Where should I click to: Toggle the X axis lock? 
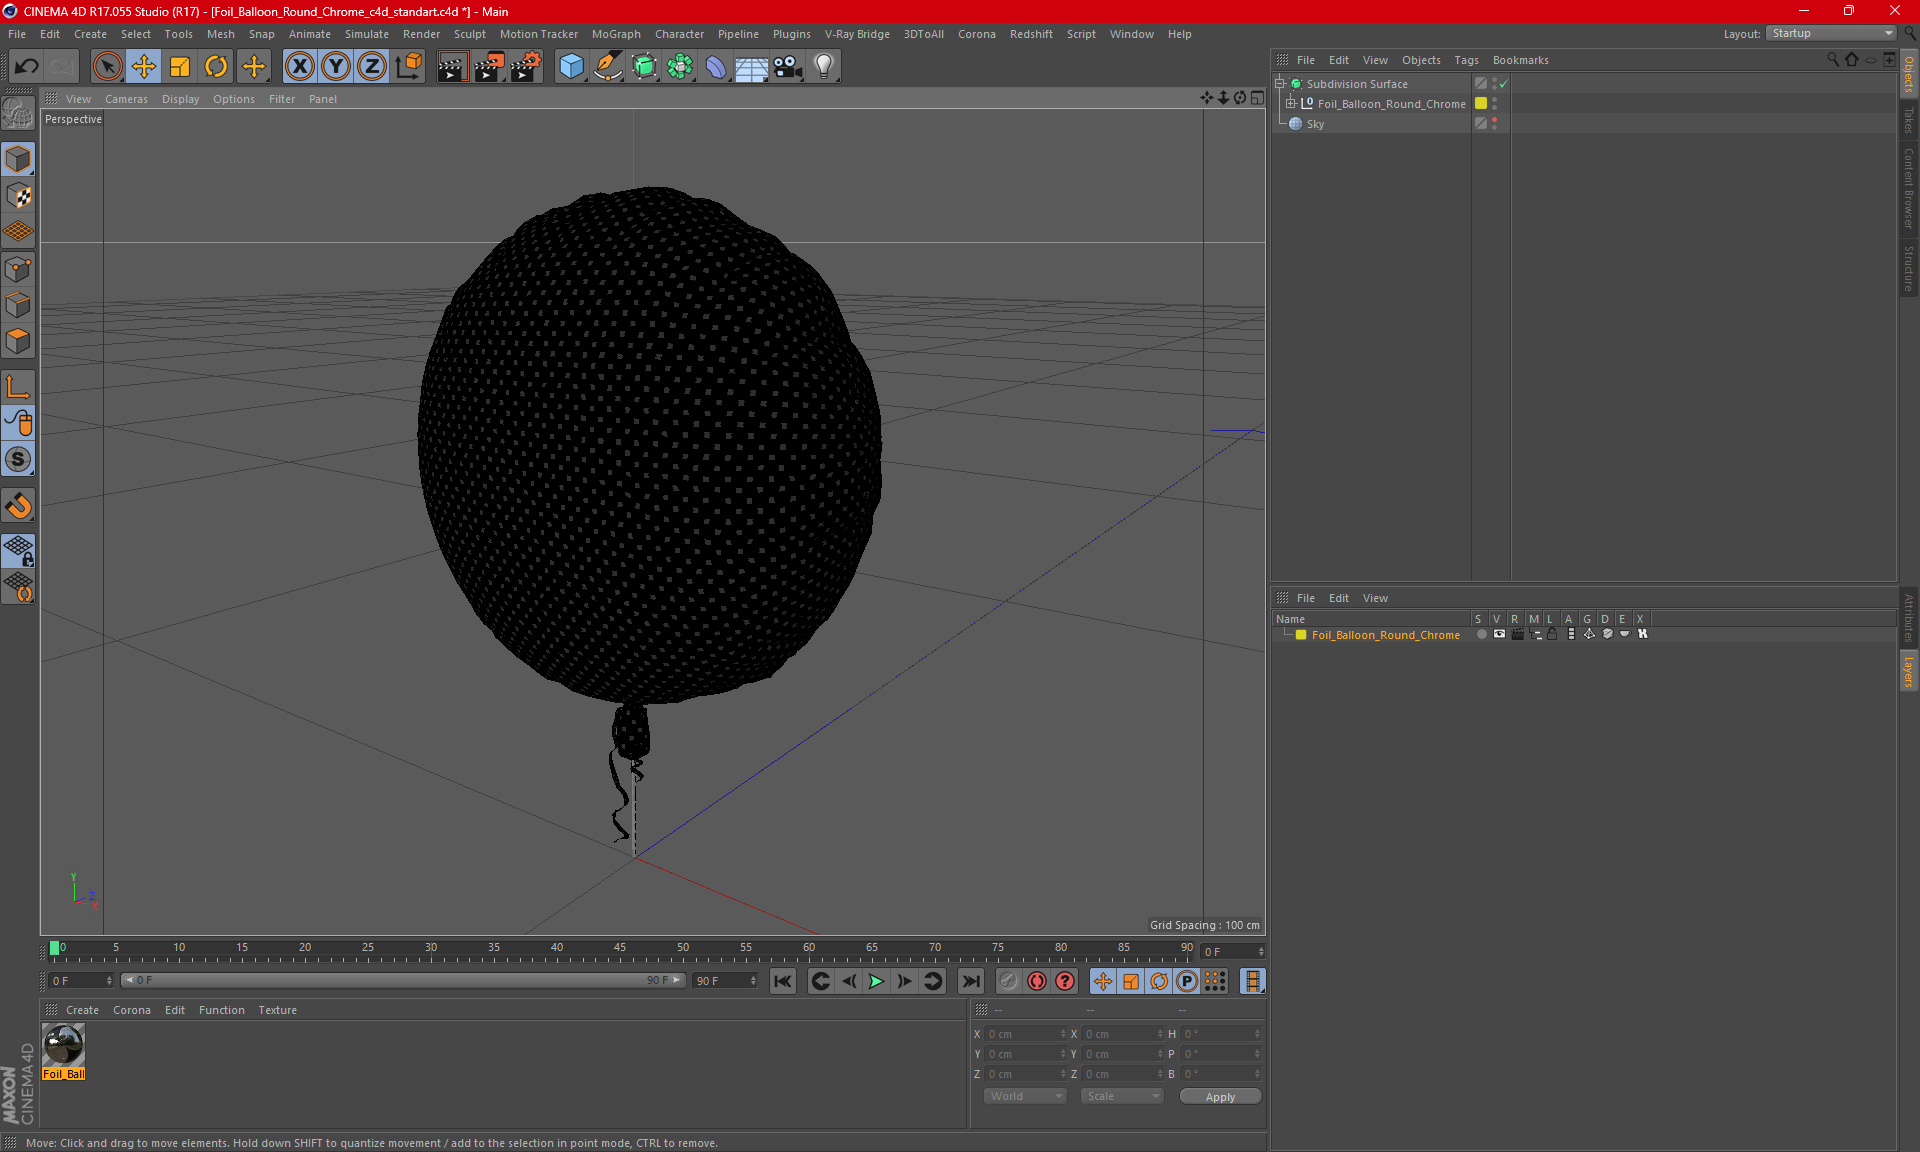[299, 67]
